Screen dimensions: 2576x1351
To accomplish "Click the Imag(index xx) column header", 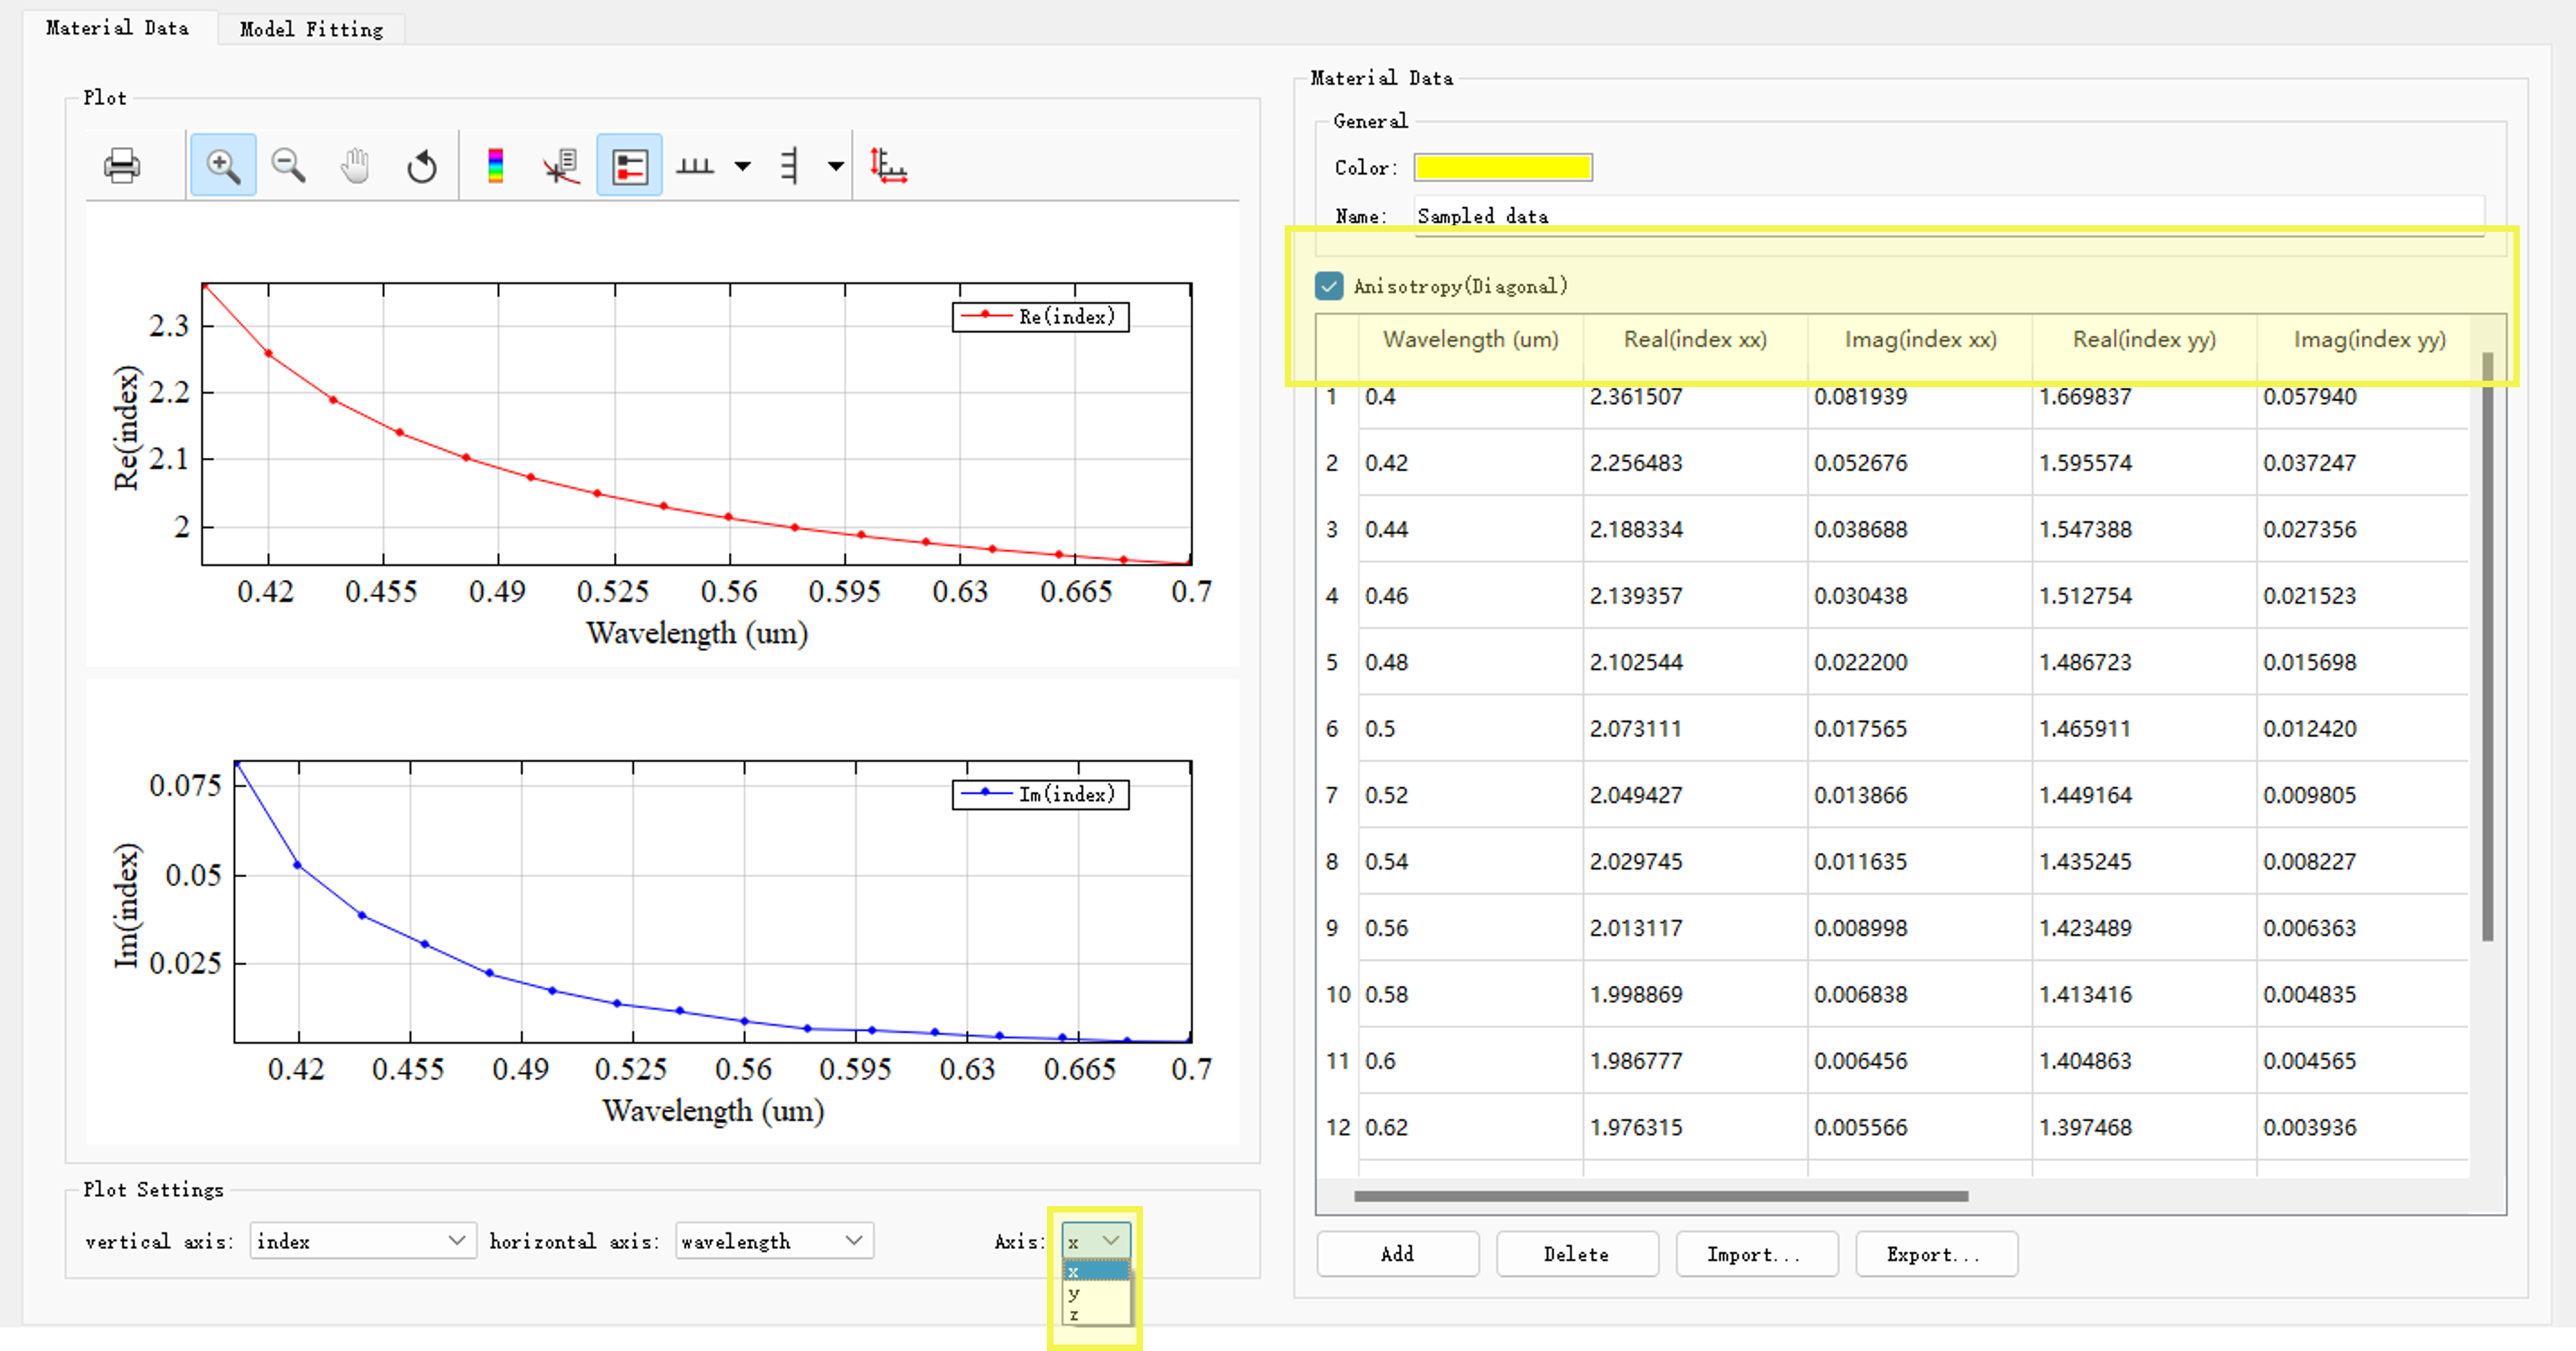I will tap(1920, 340).
